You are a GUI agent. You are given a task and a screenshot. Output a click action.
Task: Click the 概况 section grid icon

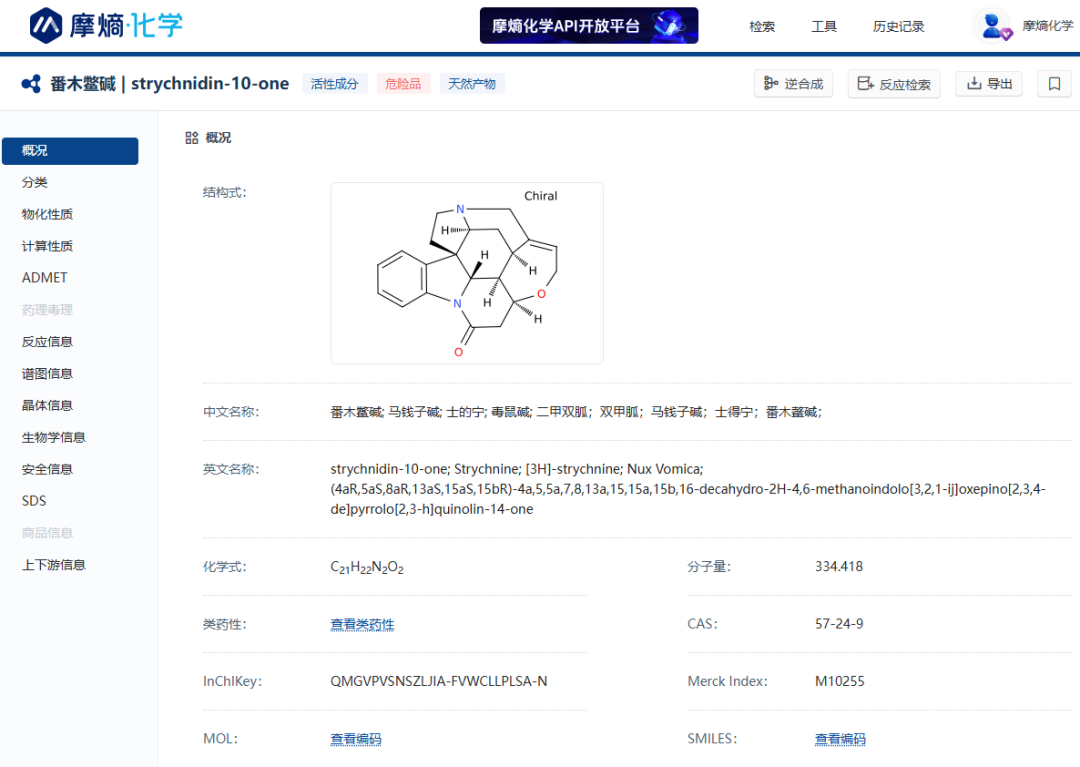coord(192,138)
